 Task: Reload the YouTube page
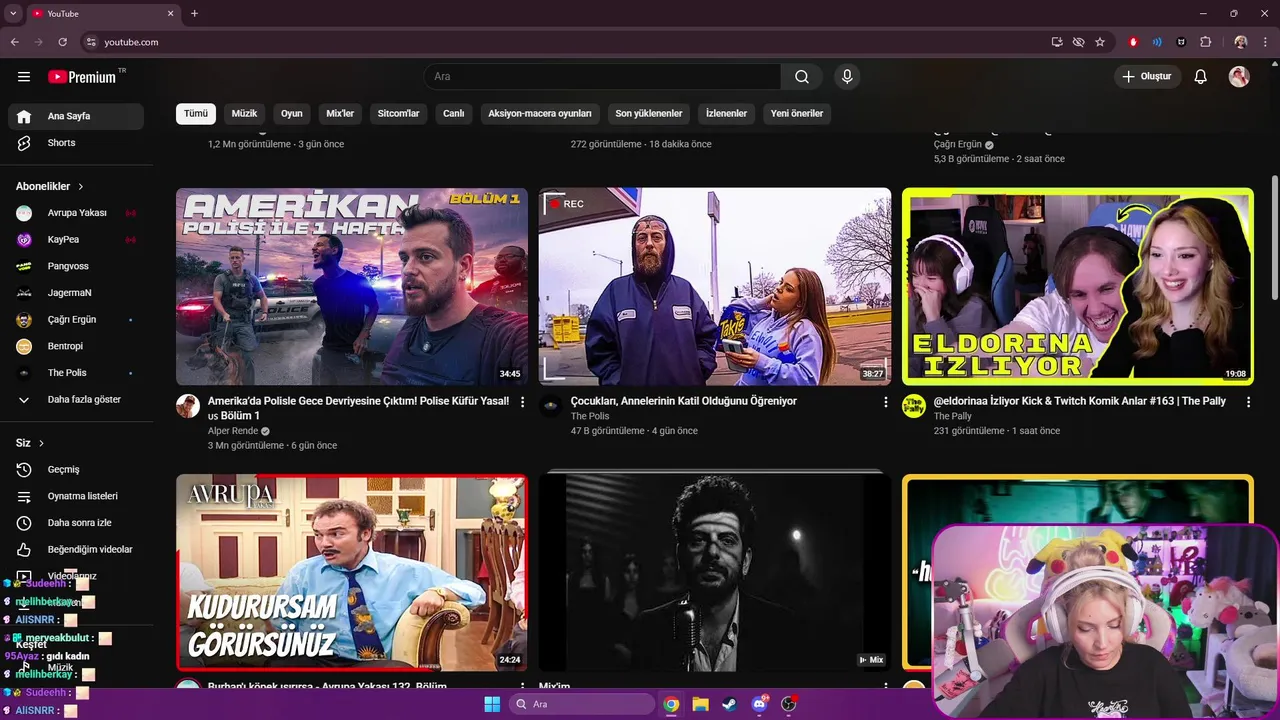coord(62,42)
